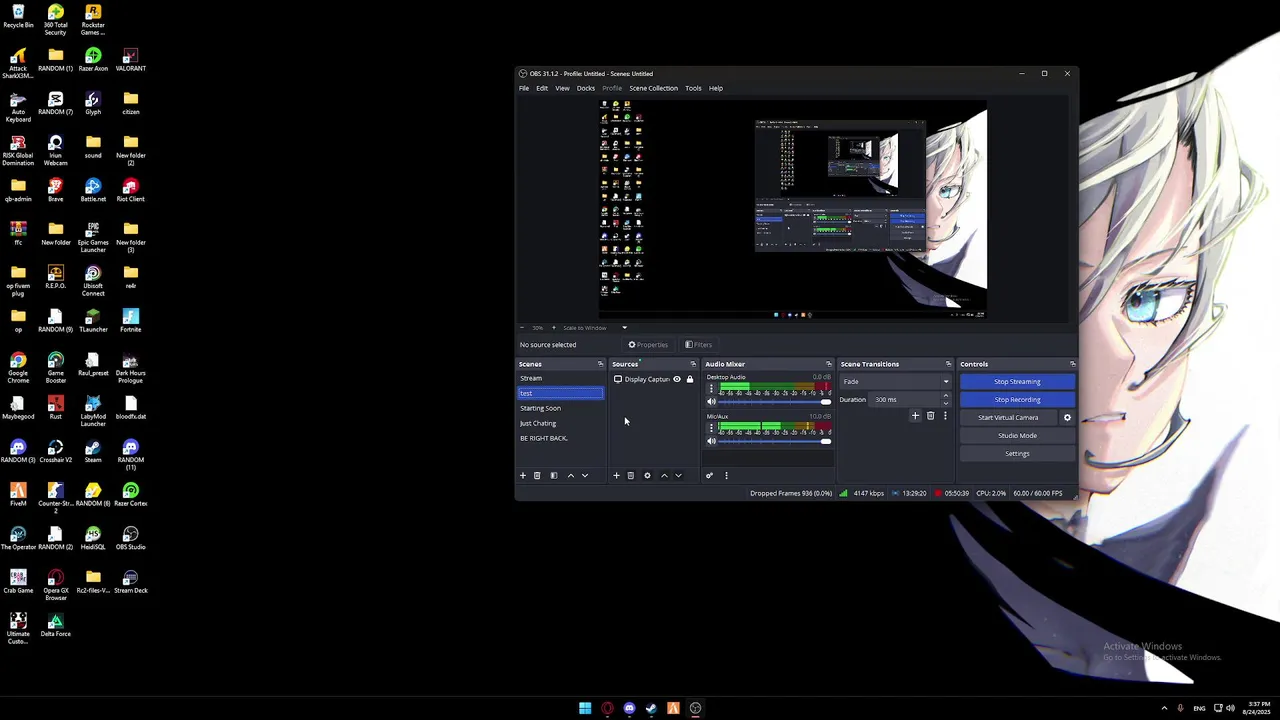The image size is (1280, 720).
Task: Undock the Controls panel
Action: (x=1072, y=364)
